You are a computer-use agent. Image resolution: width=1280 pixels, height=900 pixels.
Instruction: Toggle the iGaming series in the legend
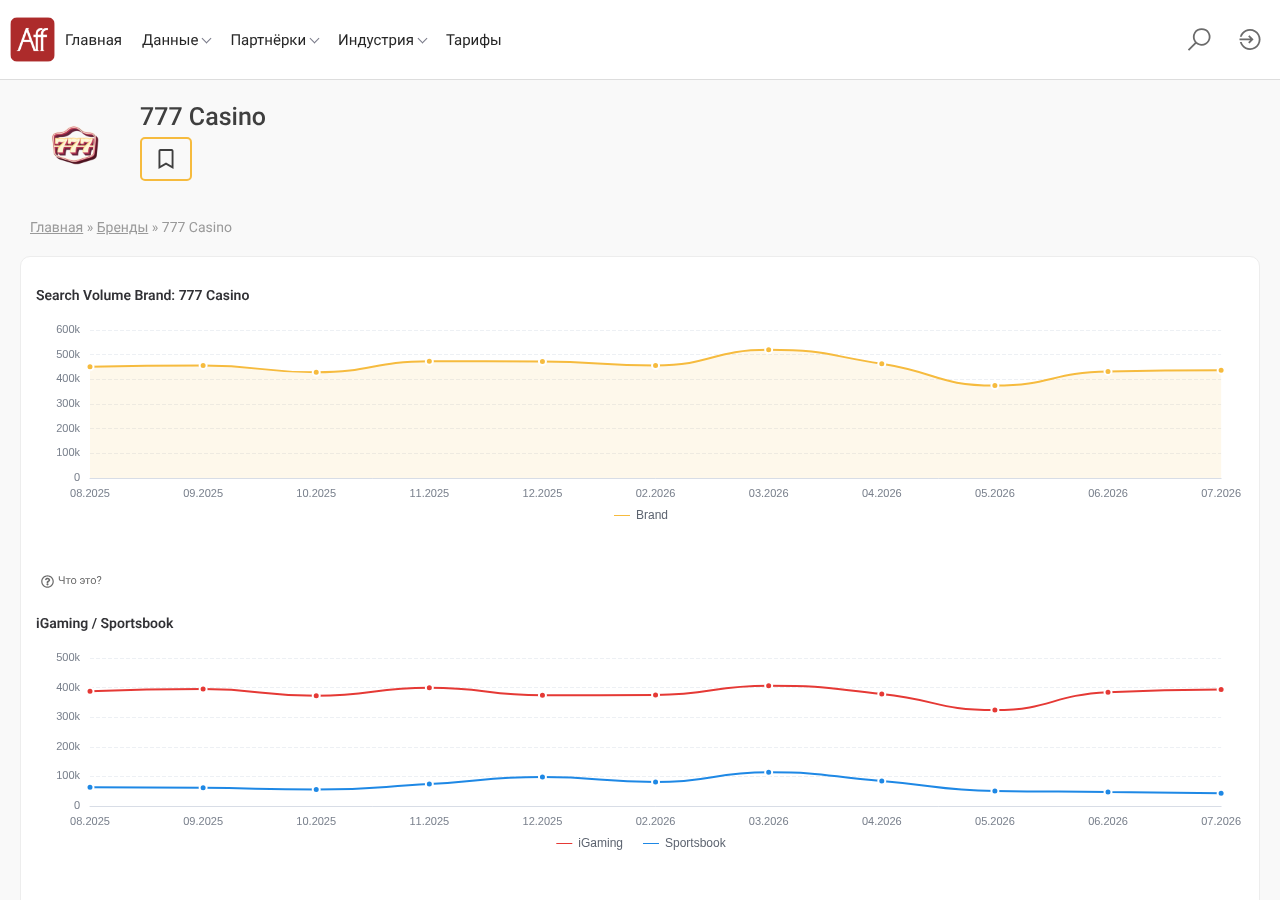589,843
